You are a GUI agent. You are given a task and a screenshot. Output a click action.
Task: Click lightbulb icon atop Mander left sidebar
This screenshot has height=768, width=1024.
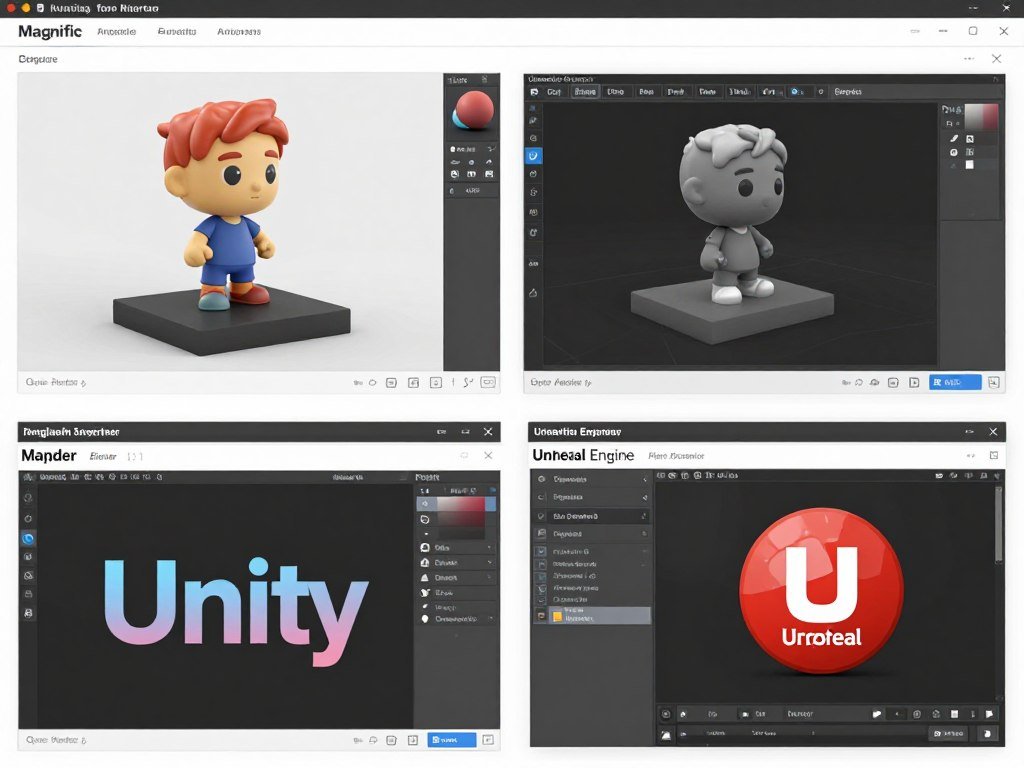pyautogui.click(x=28, y=498)
